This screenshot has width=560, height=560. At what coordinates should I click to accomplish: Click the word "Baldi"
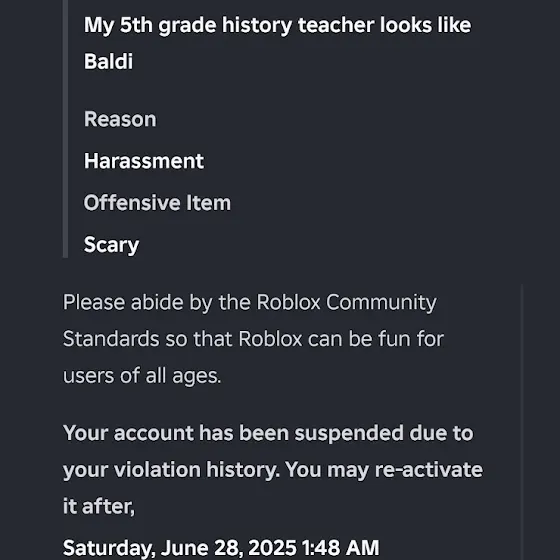pos(108,61)
